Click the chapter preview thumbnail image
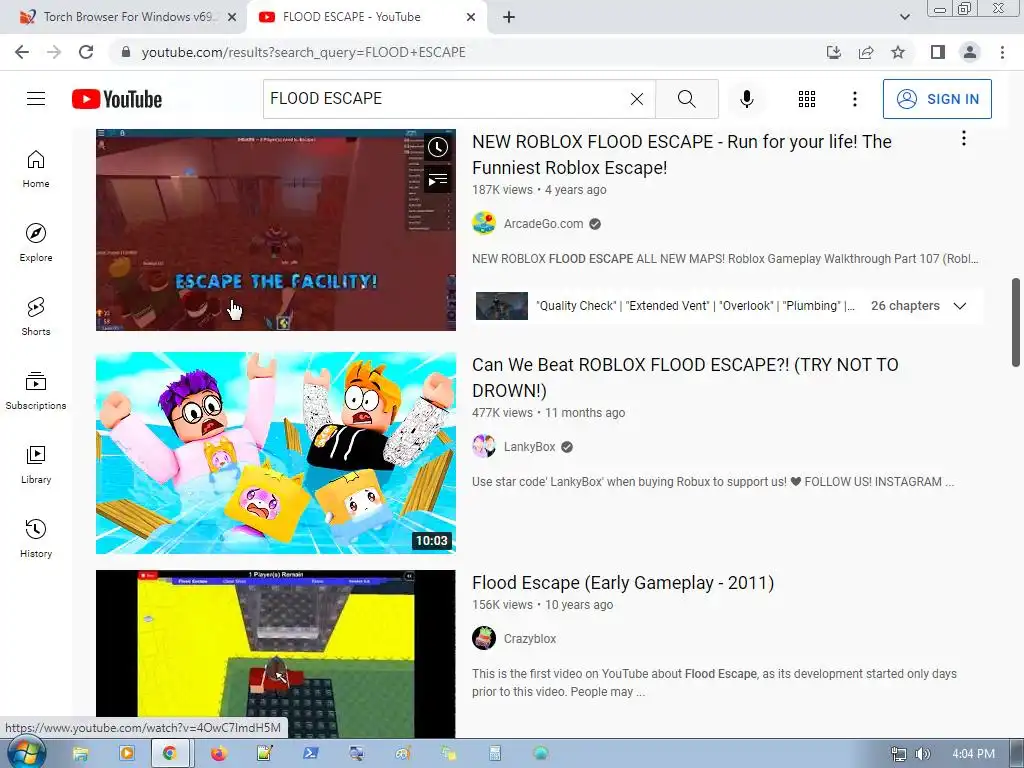Image resolution: width=1024 pixels, height=768 pixels. point(502,306)
